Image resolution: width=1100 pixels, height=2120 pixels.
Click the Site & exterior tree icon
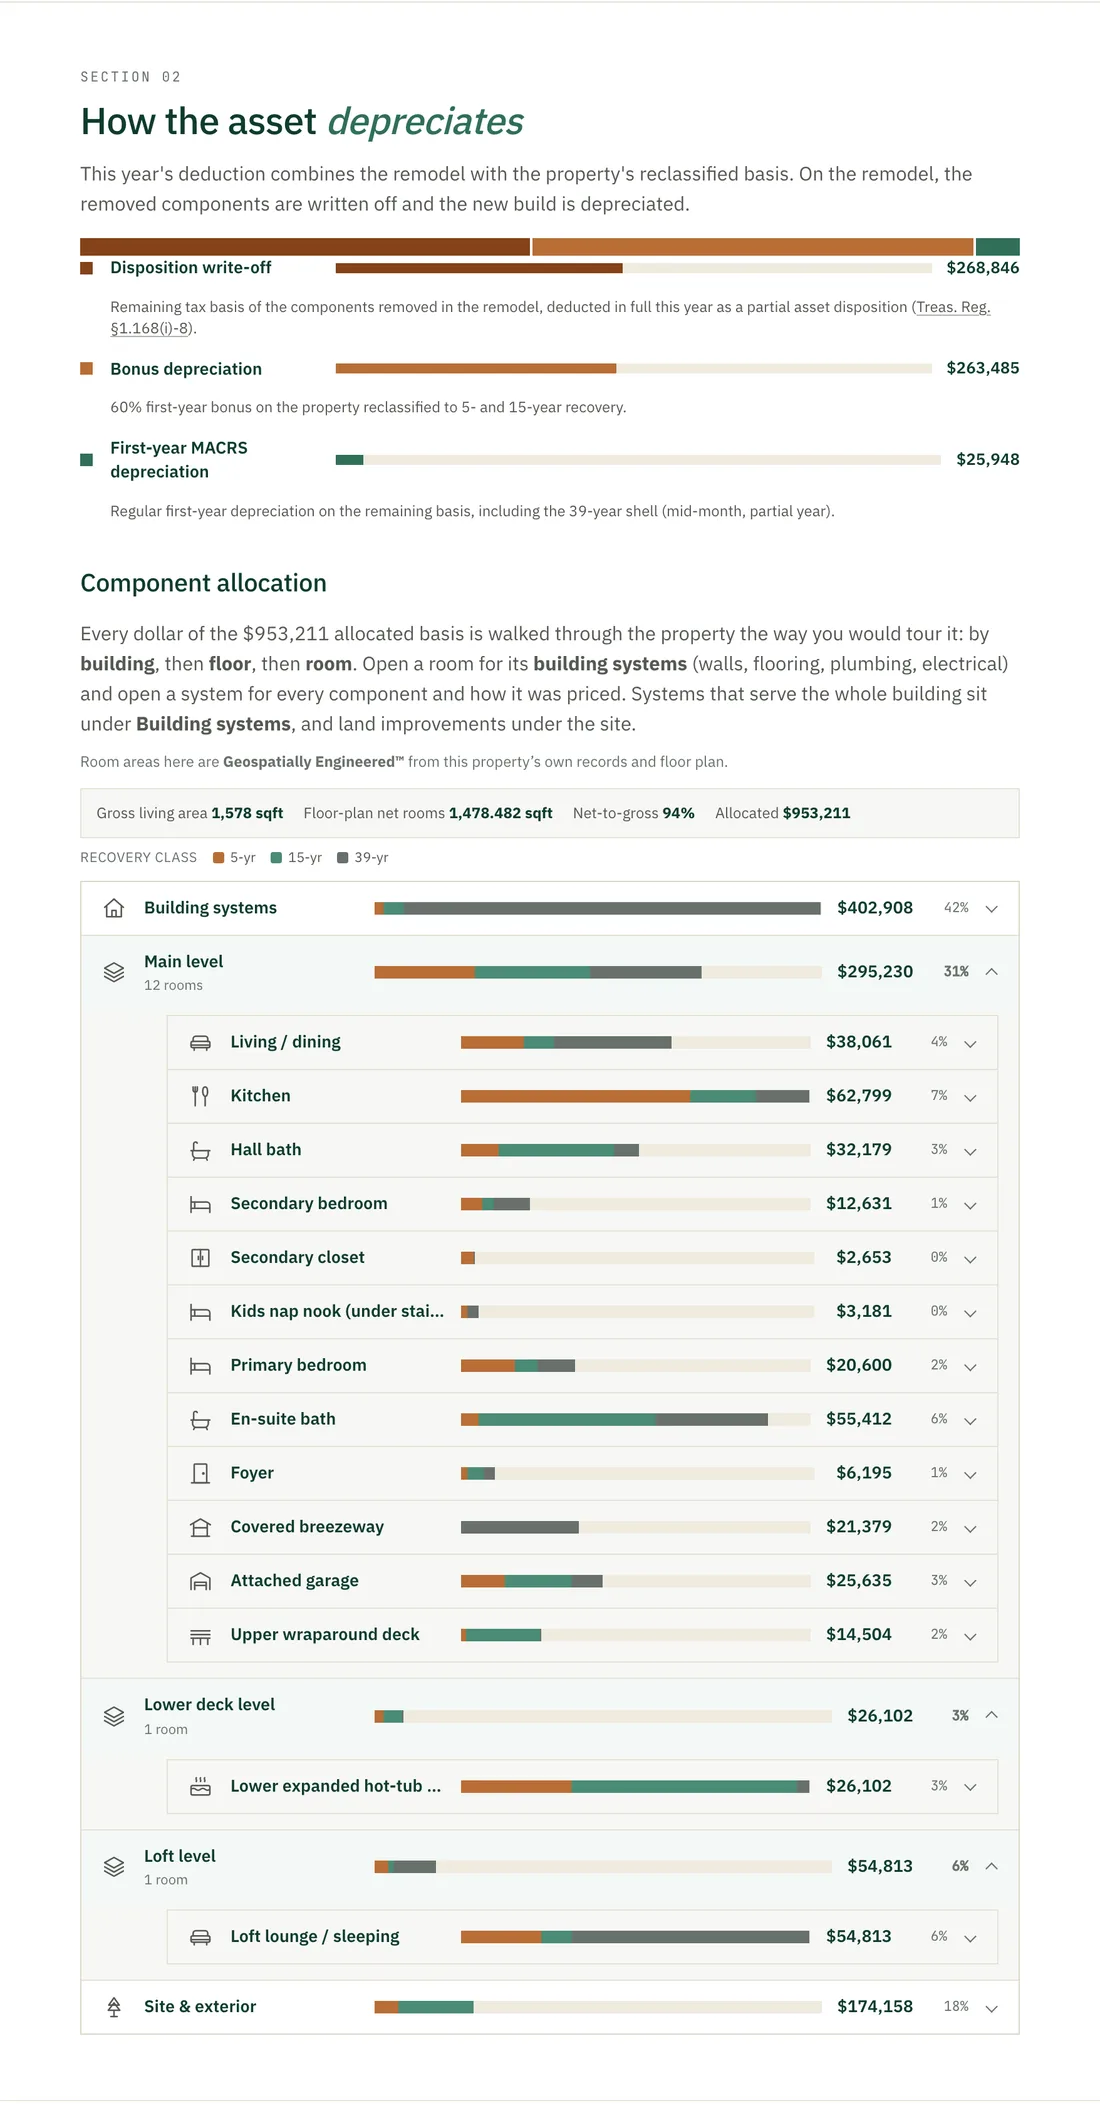pos(114,2007)
